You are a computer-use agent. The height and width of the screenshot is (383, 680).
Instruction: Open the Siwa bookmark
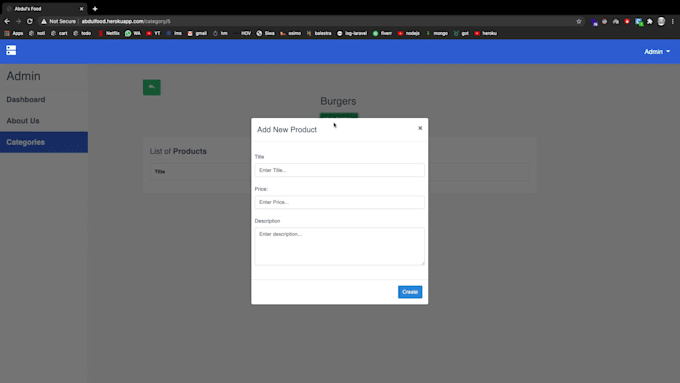tap(265, 33)
